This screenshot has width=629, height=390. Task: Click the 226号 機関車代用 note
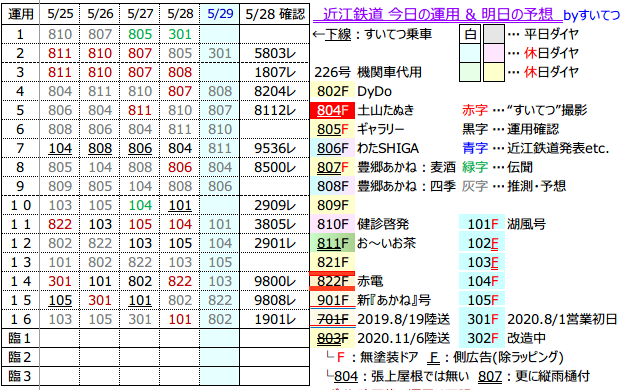(368, 72)
